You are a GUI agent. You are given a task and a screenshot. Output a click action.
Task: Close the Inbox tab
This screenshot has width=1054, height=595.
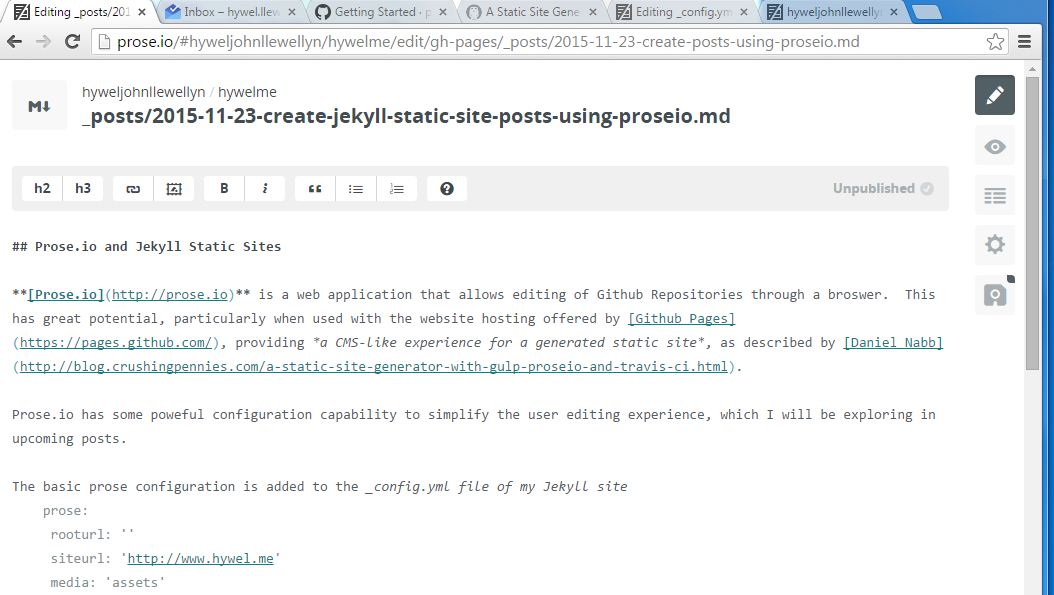(x=292, y=12)
